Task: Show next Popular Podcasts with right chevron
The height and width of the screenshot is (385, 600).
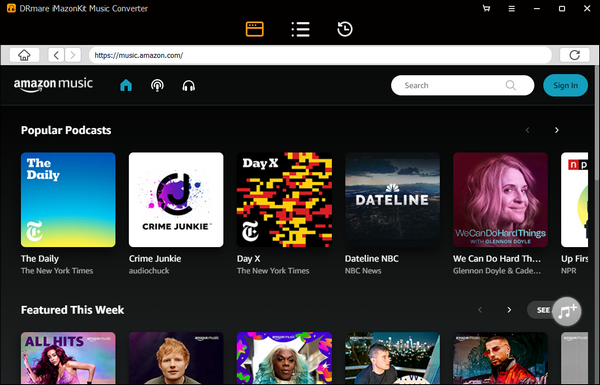Action: tap(556, 130)
